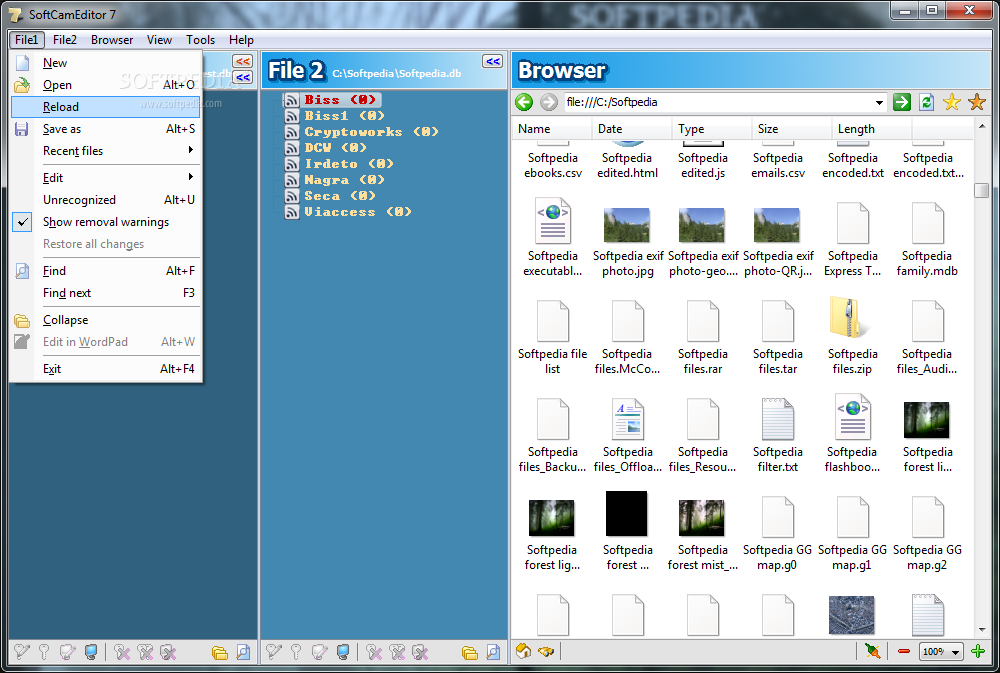
Task: Sort by the Size column header
Action: 791,129
